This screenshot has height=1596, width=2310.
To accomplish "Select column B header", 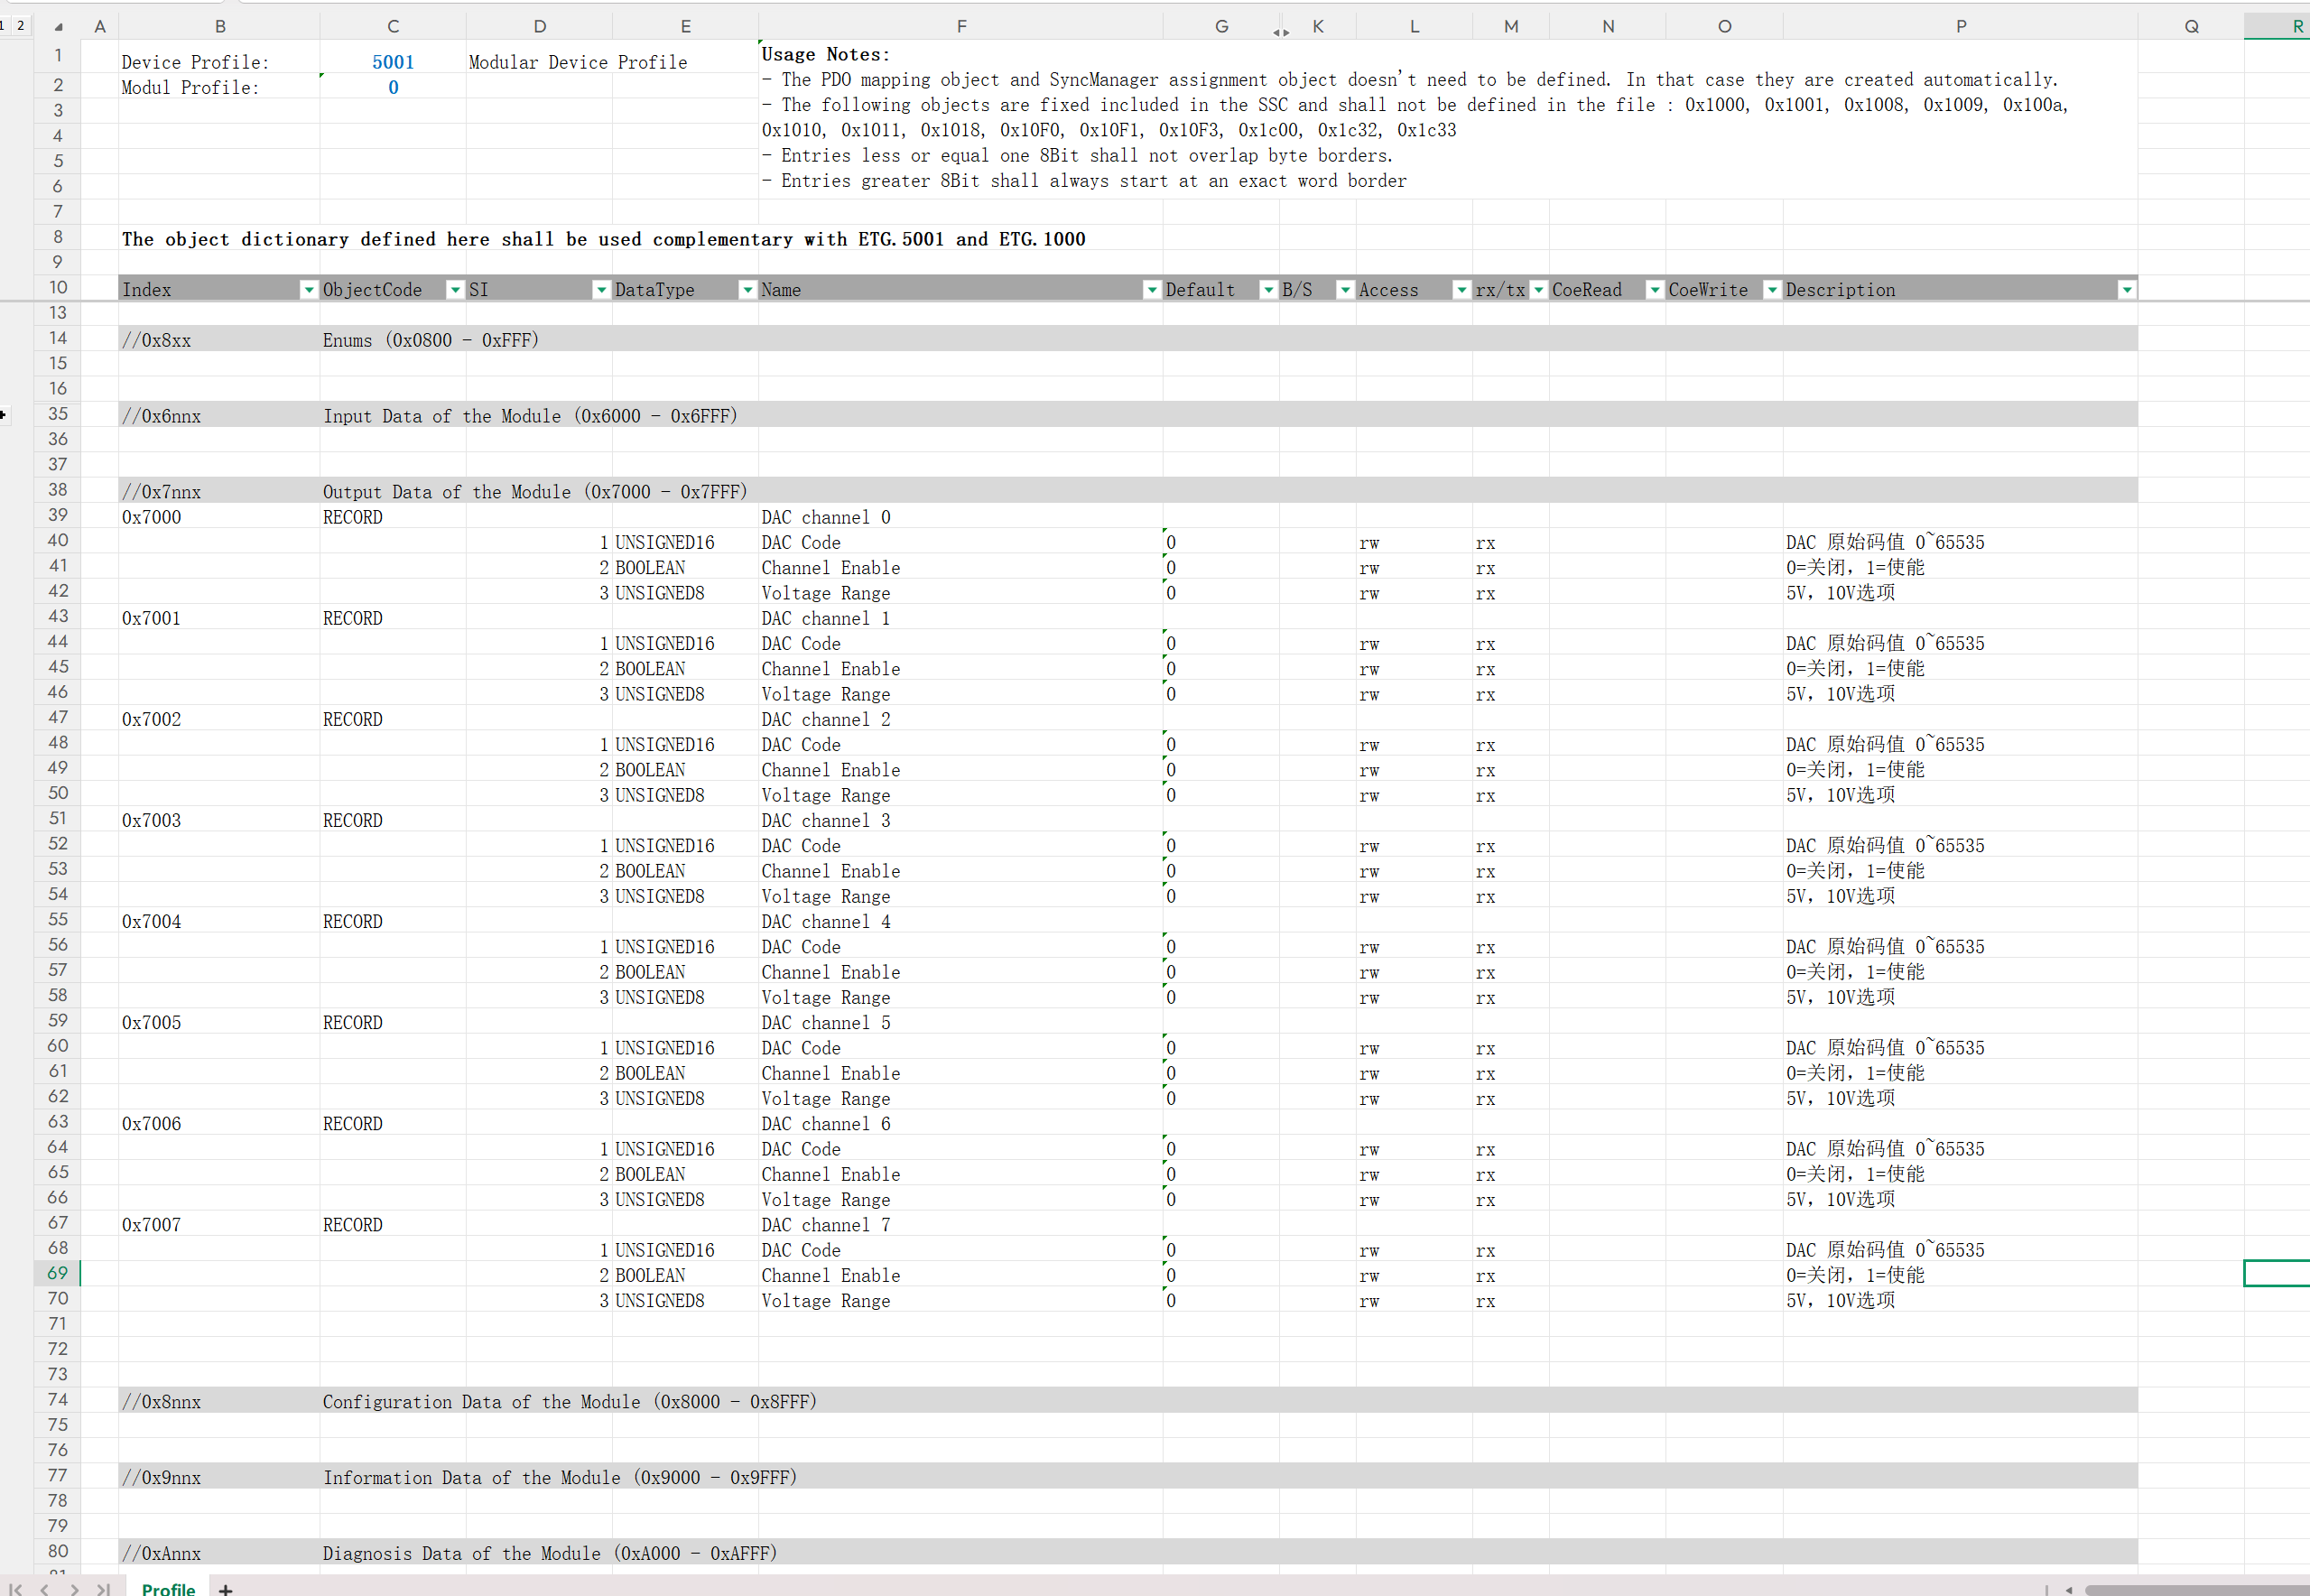I will coord(220,27).
